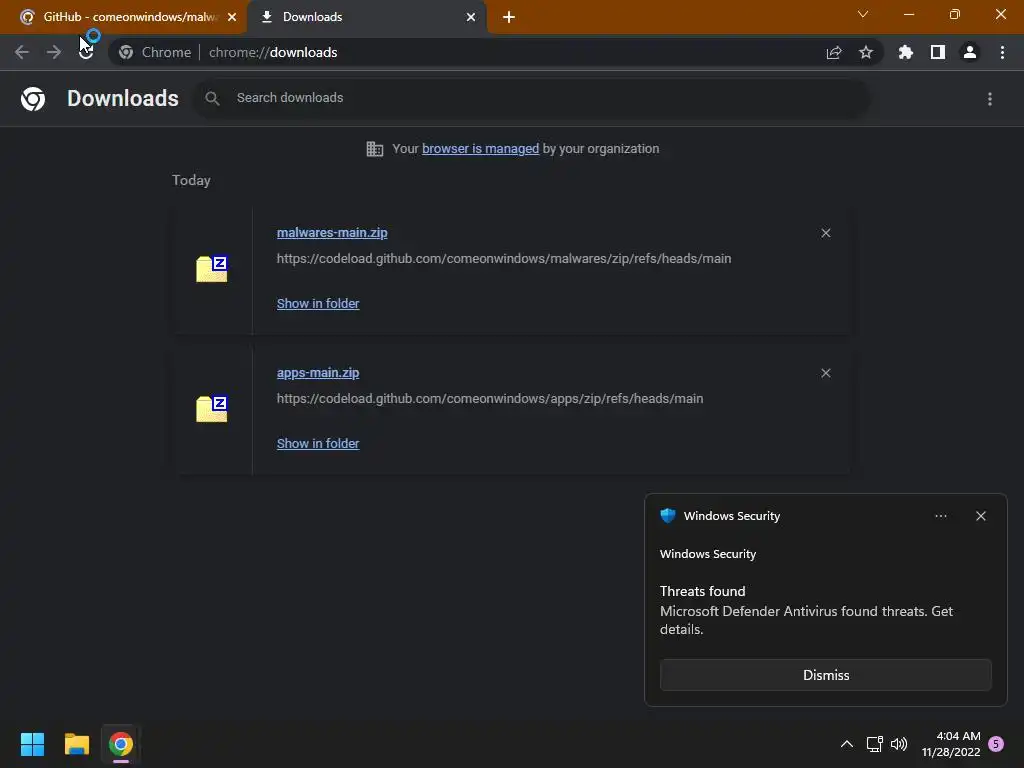Click the zip file icon for apps-main.zip
The width and height of the screenshot is (1024, 768).
212,409
